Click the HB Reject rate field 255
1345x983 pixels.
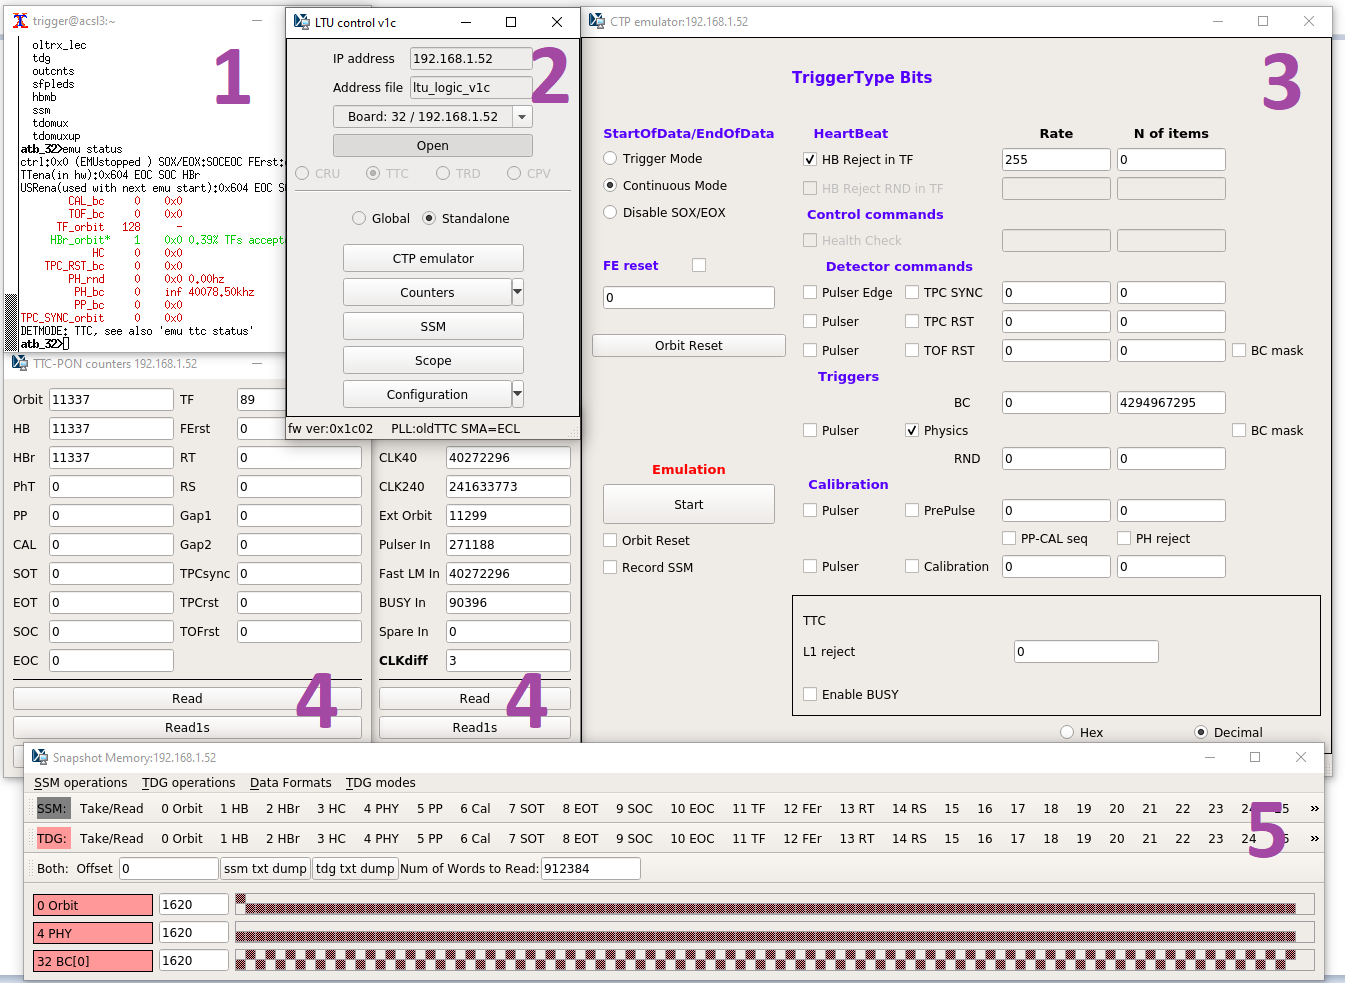(x=1056, y=159)
